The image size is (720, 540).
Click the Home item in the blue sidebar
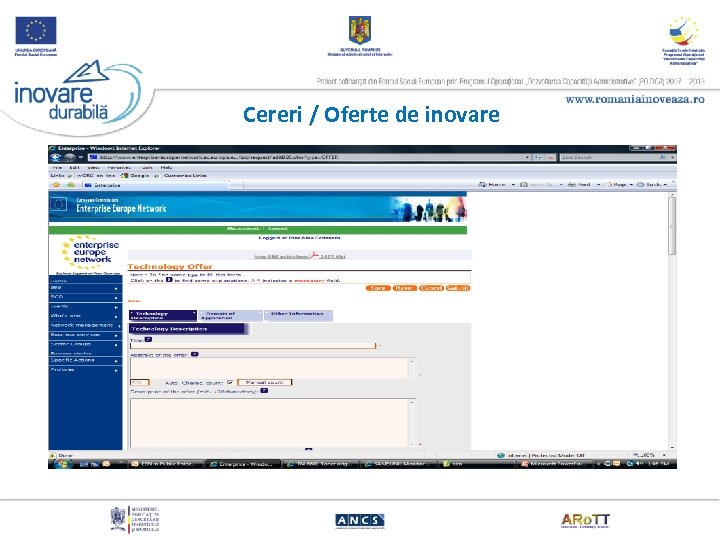pyautogui.click(x=59, y=281)
